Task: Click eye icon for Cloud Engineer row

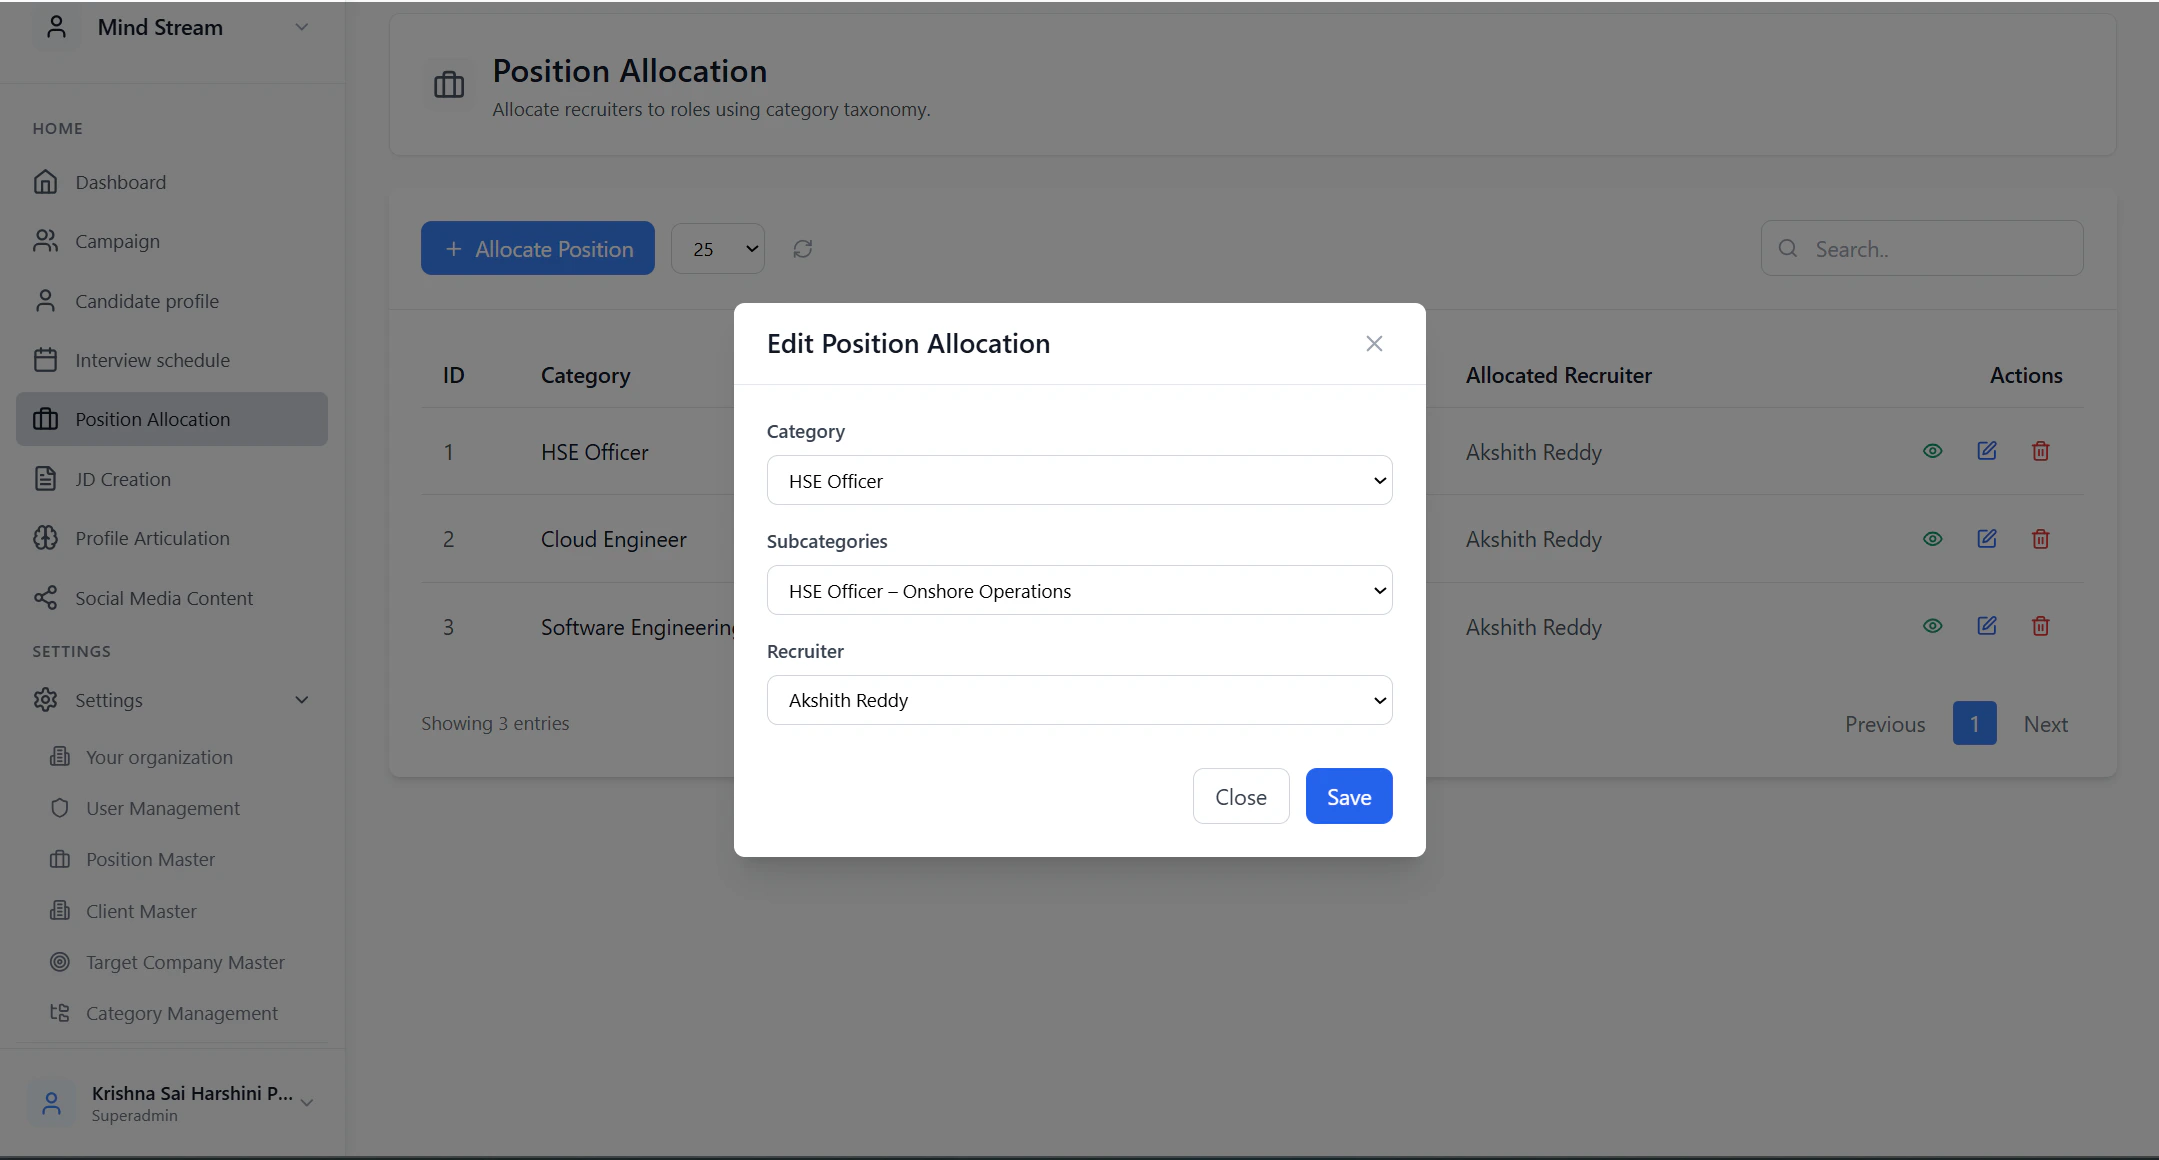Action: tap(1932, 539)
